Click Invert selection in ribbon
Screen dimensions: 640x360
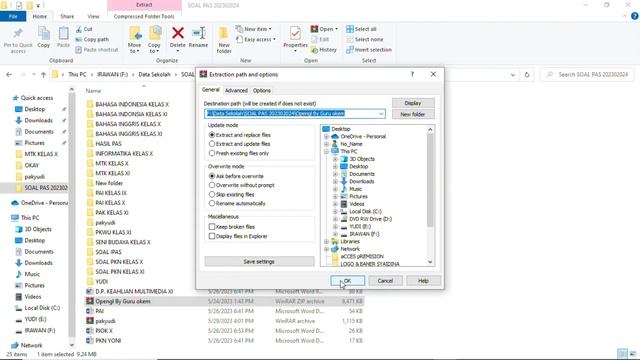click(369, 50)
